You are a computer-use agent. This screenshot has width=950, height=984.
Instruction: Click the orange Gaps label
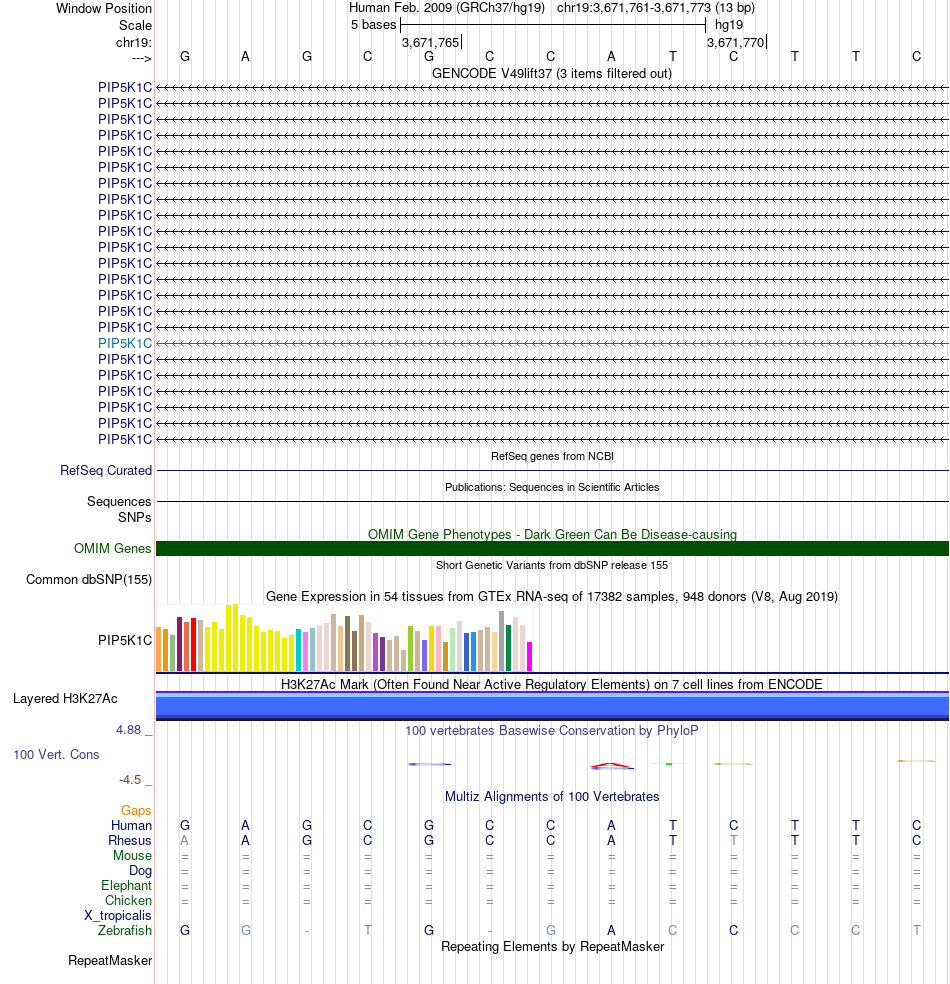pos(136,811)
